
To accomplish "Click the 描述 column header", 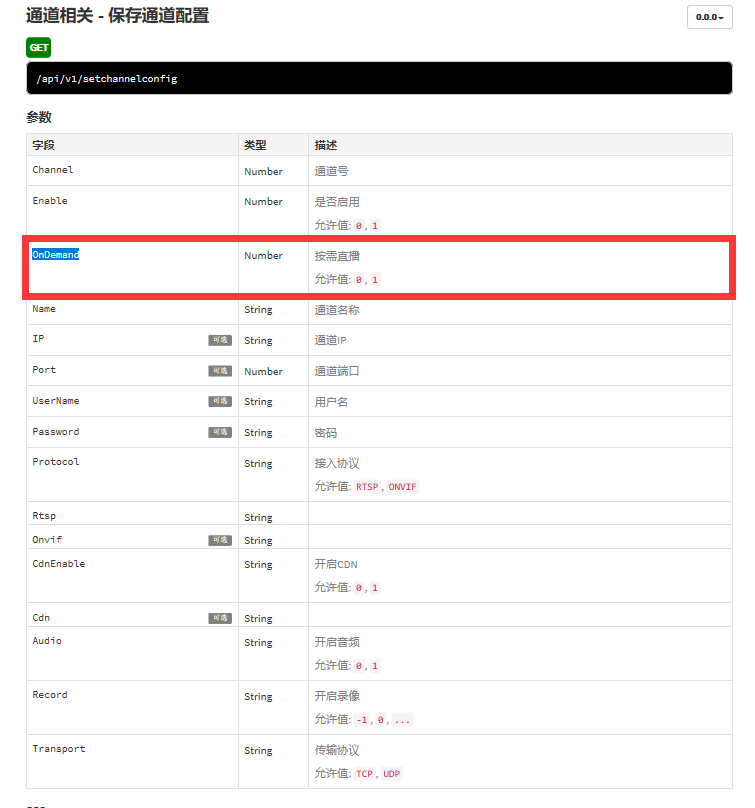I will pyautogui.click(x=326, y=145).
